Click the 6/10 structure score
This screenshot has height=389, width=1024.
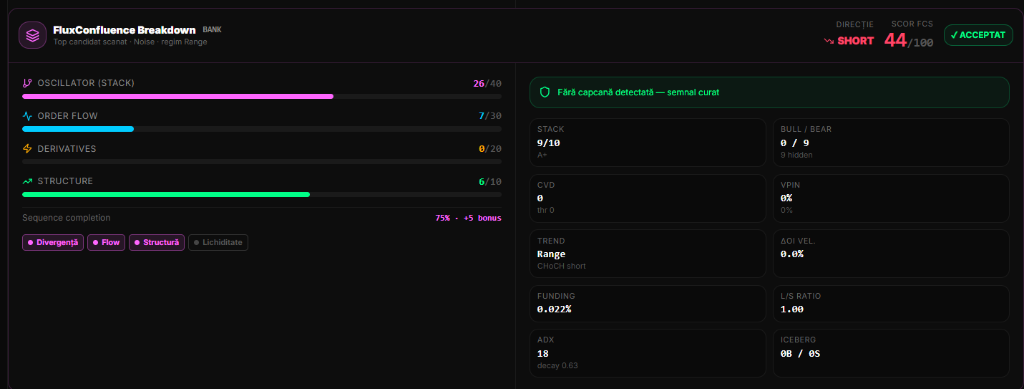490,181
